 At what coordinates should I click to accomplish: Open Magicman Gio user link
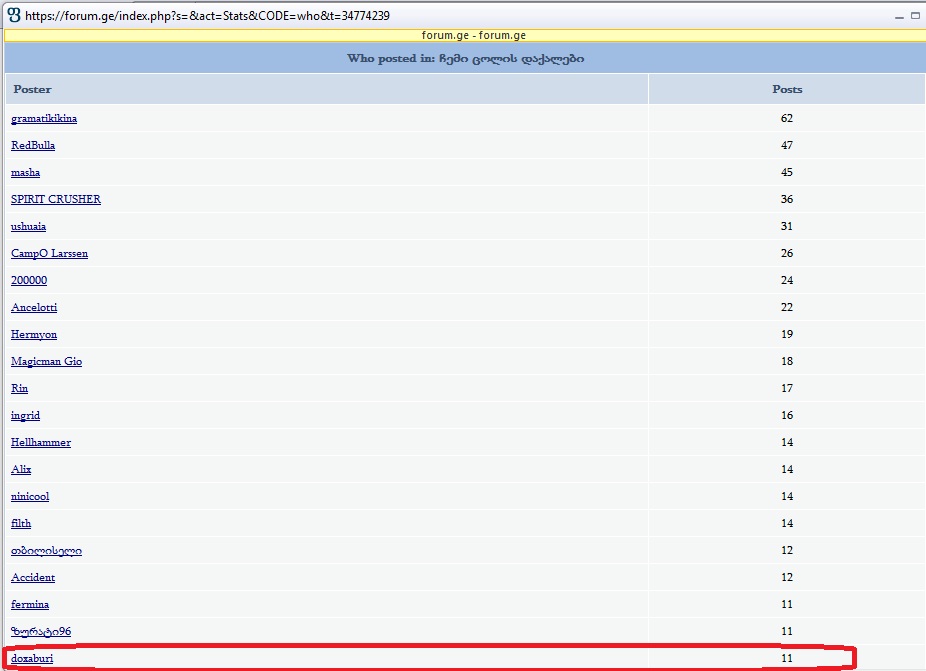pos(46,362)
